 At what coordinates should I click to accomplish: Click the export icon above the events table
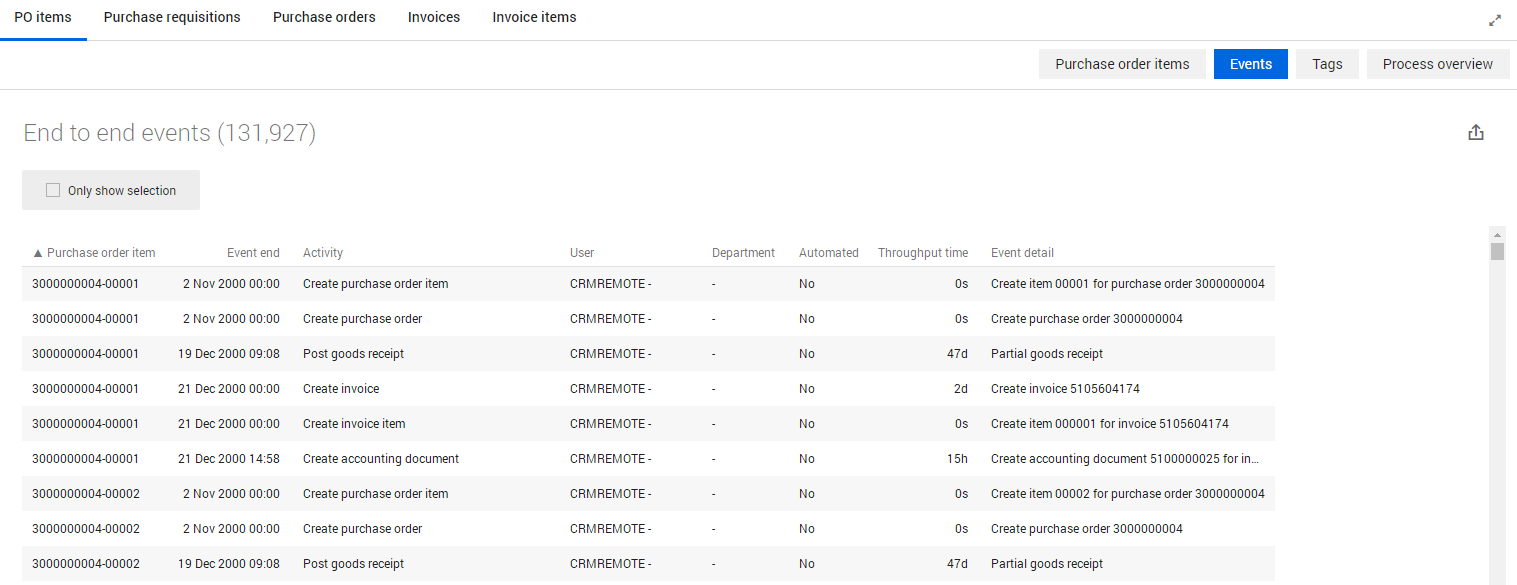pos(1475,133)
